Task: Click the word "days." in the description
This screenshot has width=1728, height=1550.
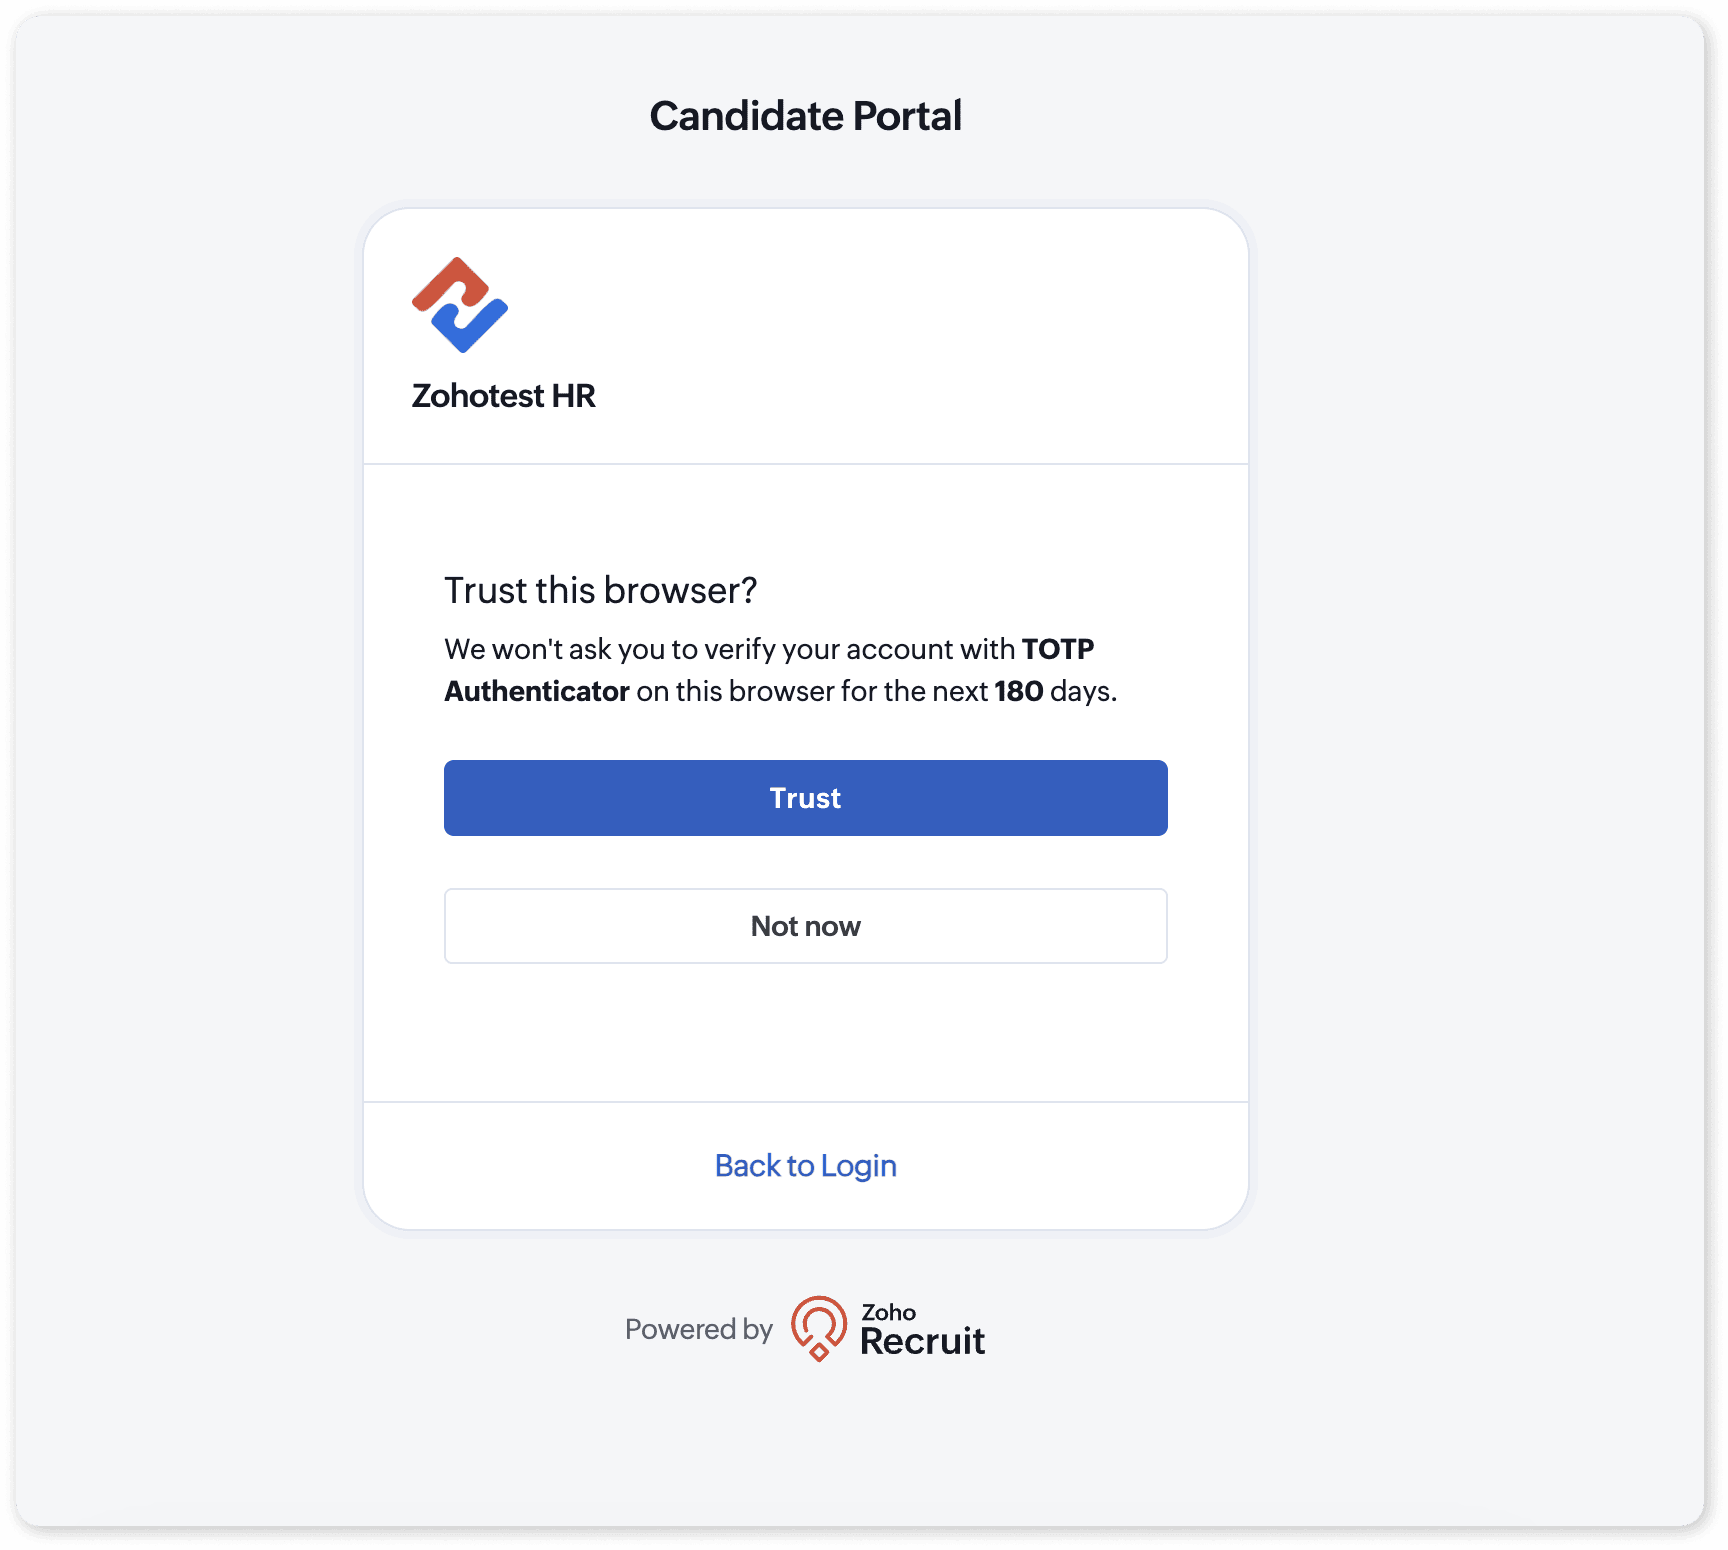Action: point(1083,691)
